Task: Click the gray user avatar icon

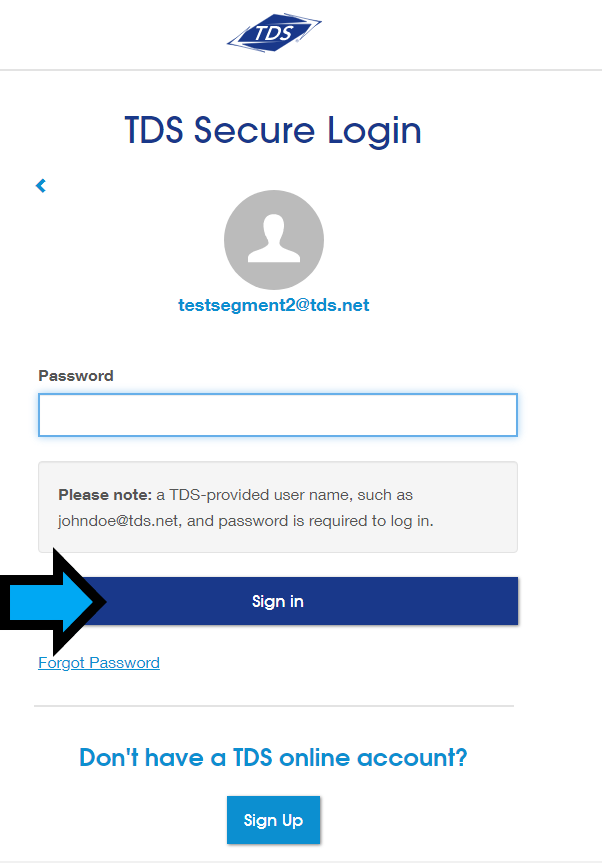Action: click(x=273, y=239)
